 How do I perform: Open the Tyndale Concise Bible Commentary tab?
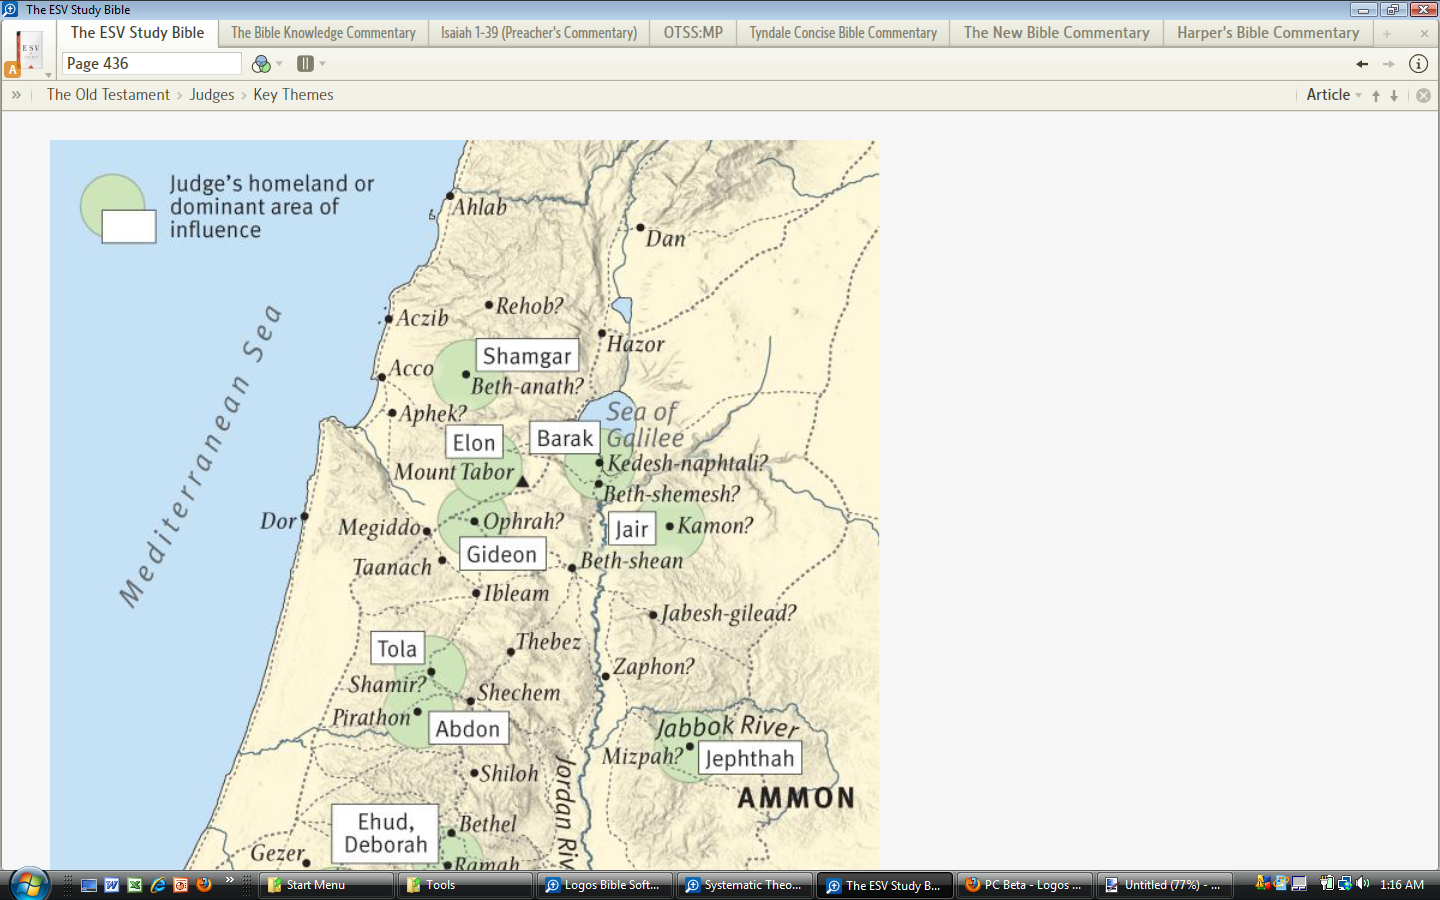coord(843,33)
